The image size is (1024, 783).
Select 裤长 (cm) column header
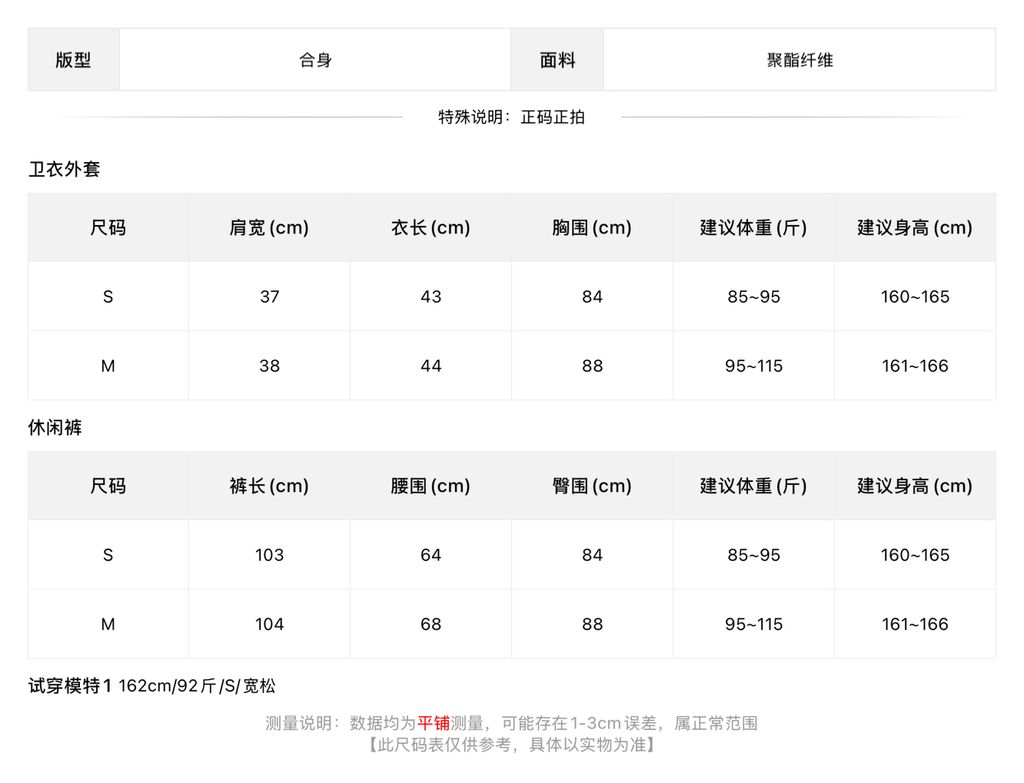(269, 486)
